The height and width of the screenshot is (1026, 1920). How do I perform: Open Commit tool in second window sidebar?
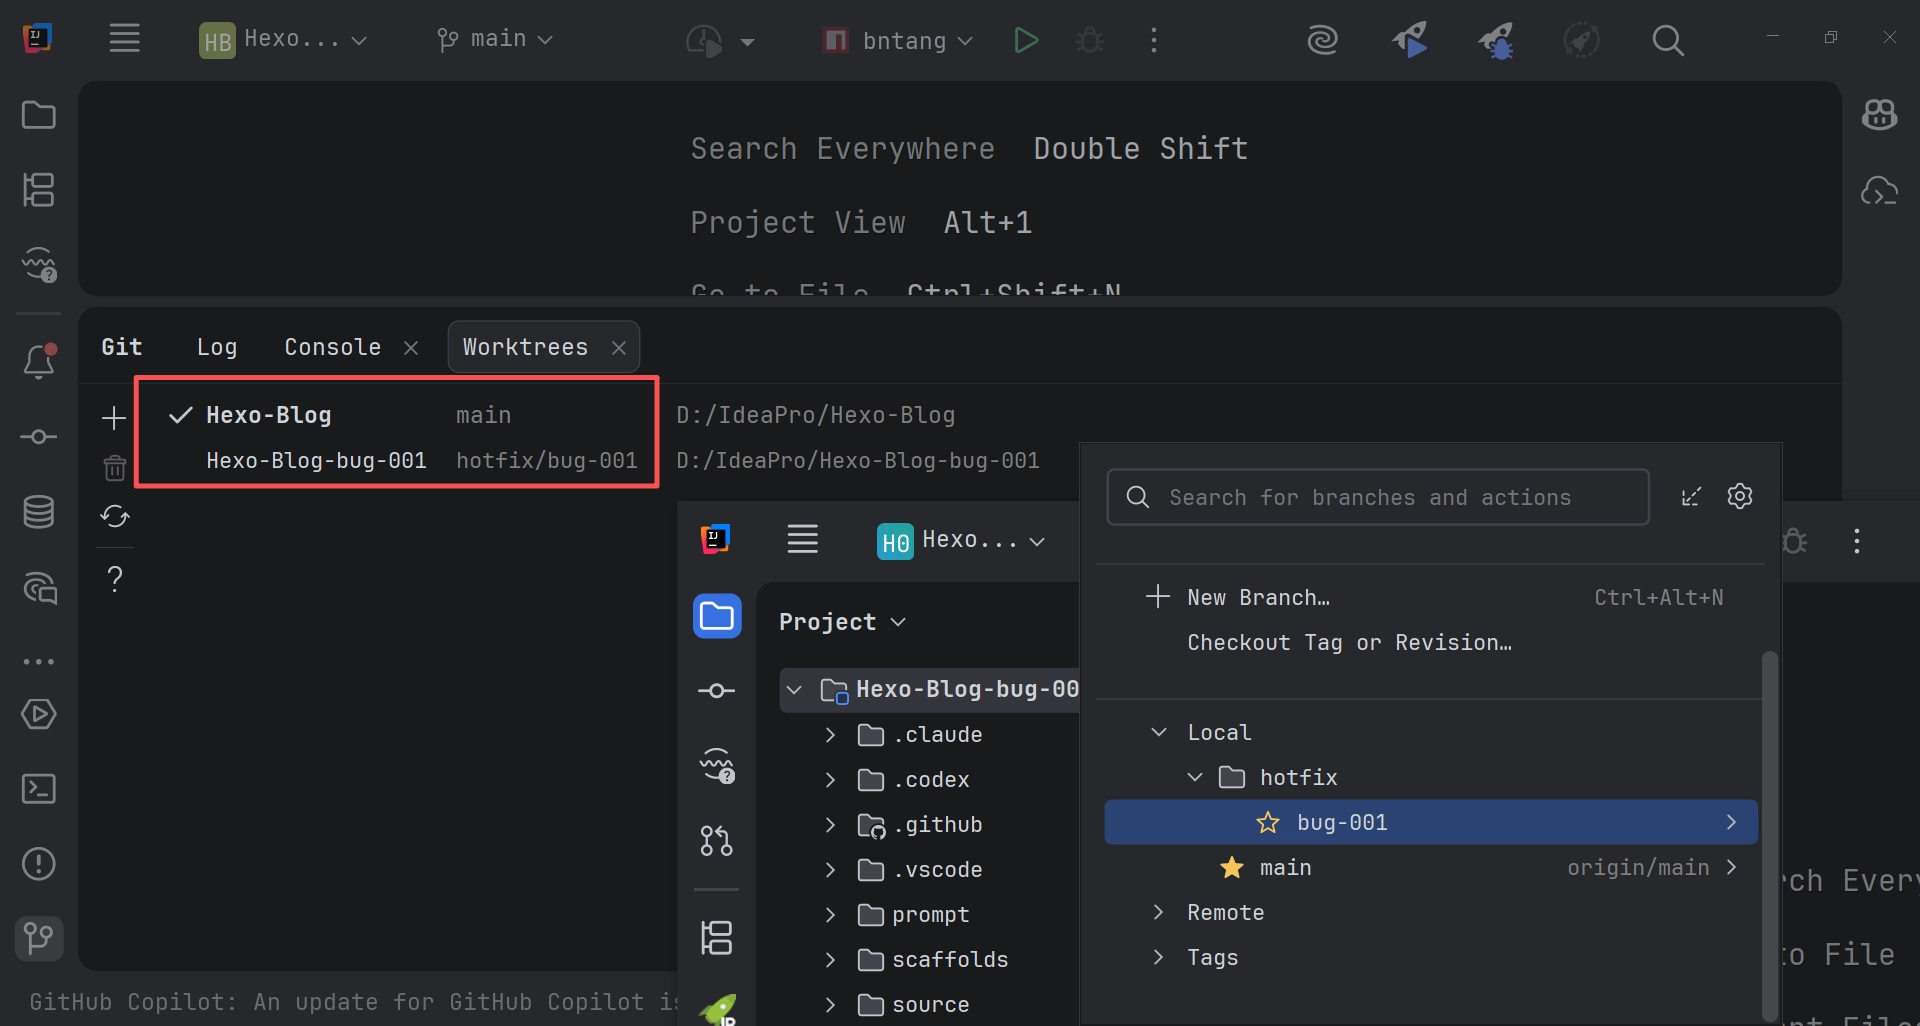click(x=716, y=691)
